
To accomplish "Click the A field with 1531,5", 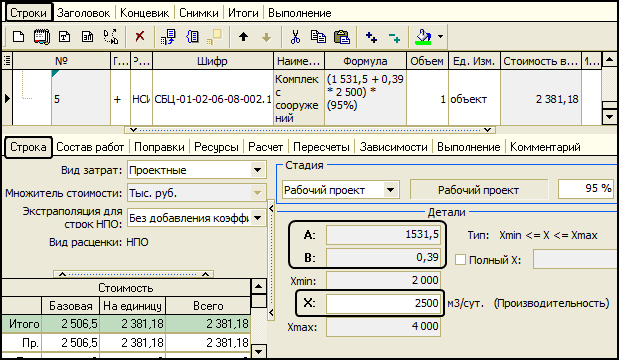I will pos(383,235).
